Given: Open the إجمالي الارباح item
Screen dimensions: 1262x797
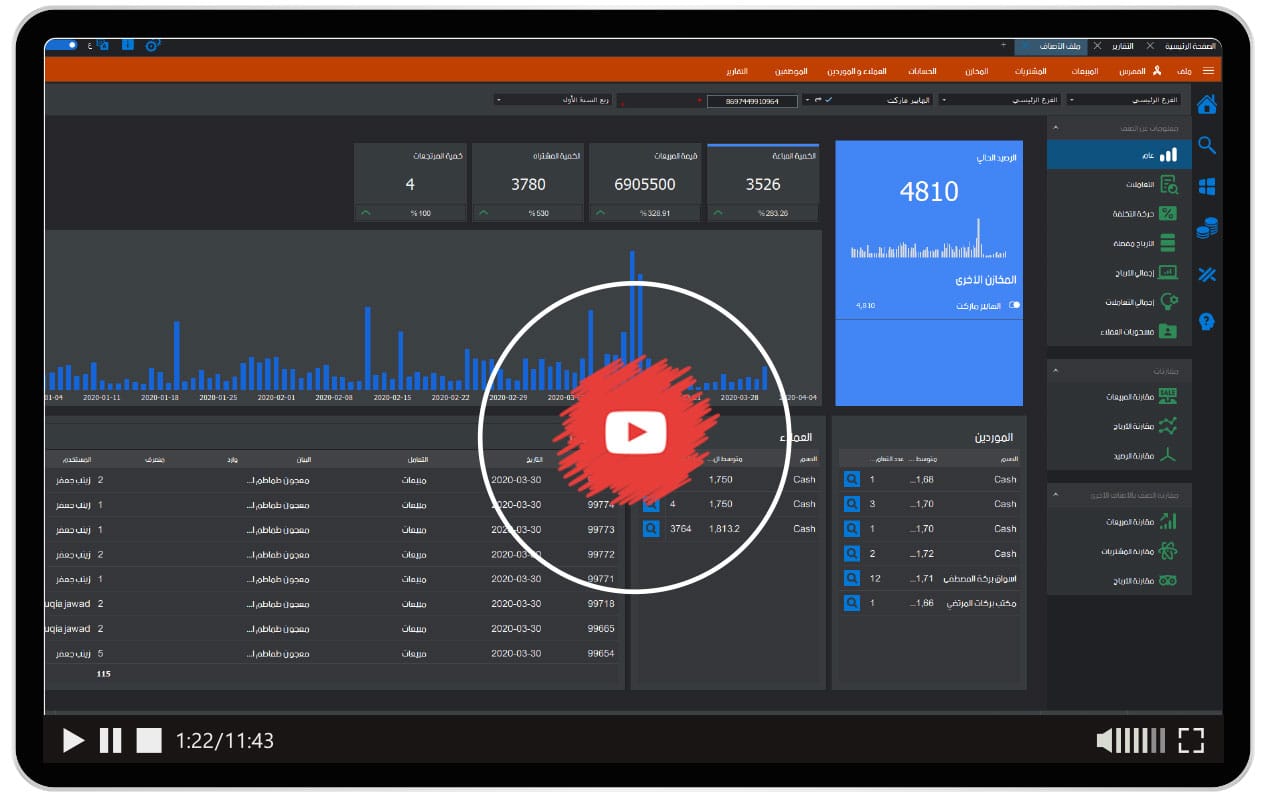Looking at the screenshot, I should click(1119, 272).
